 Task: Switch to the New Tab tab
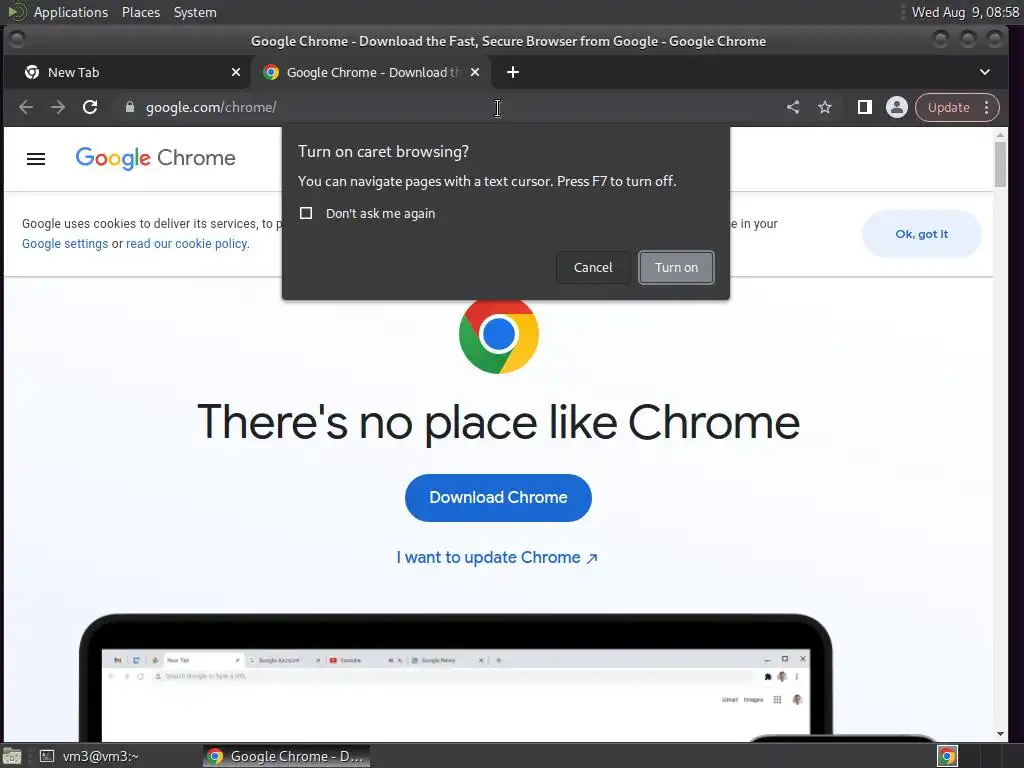(127, 72)
